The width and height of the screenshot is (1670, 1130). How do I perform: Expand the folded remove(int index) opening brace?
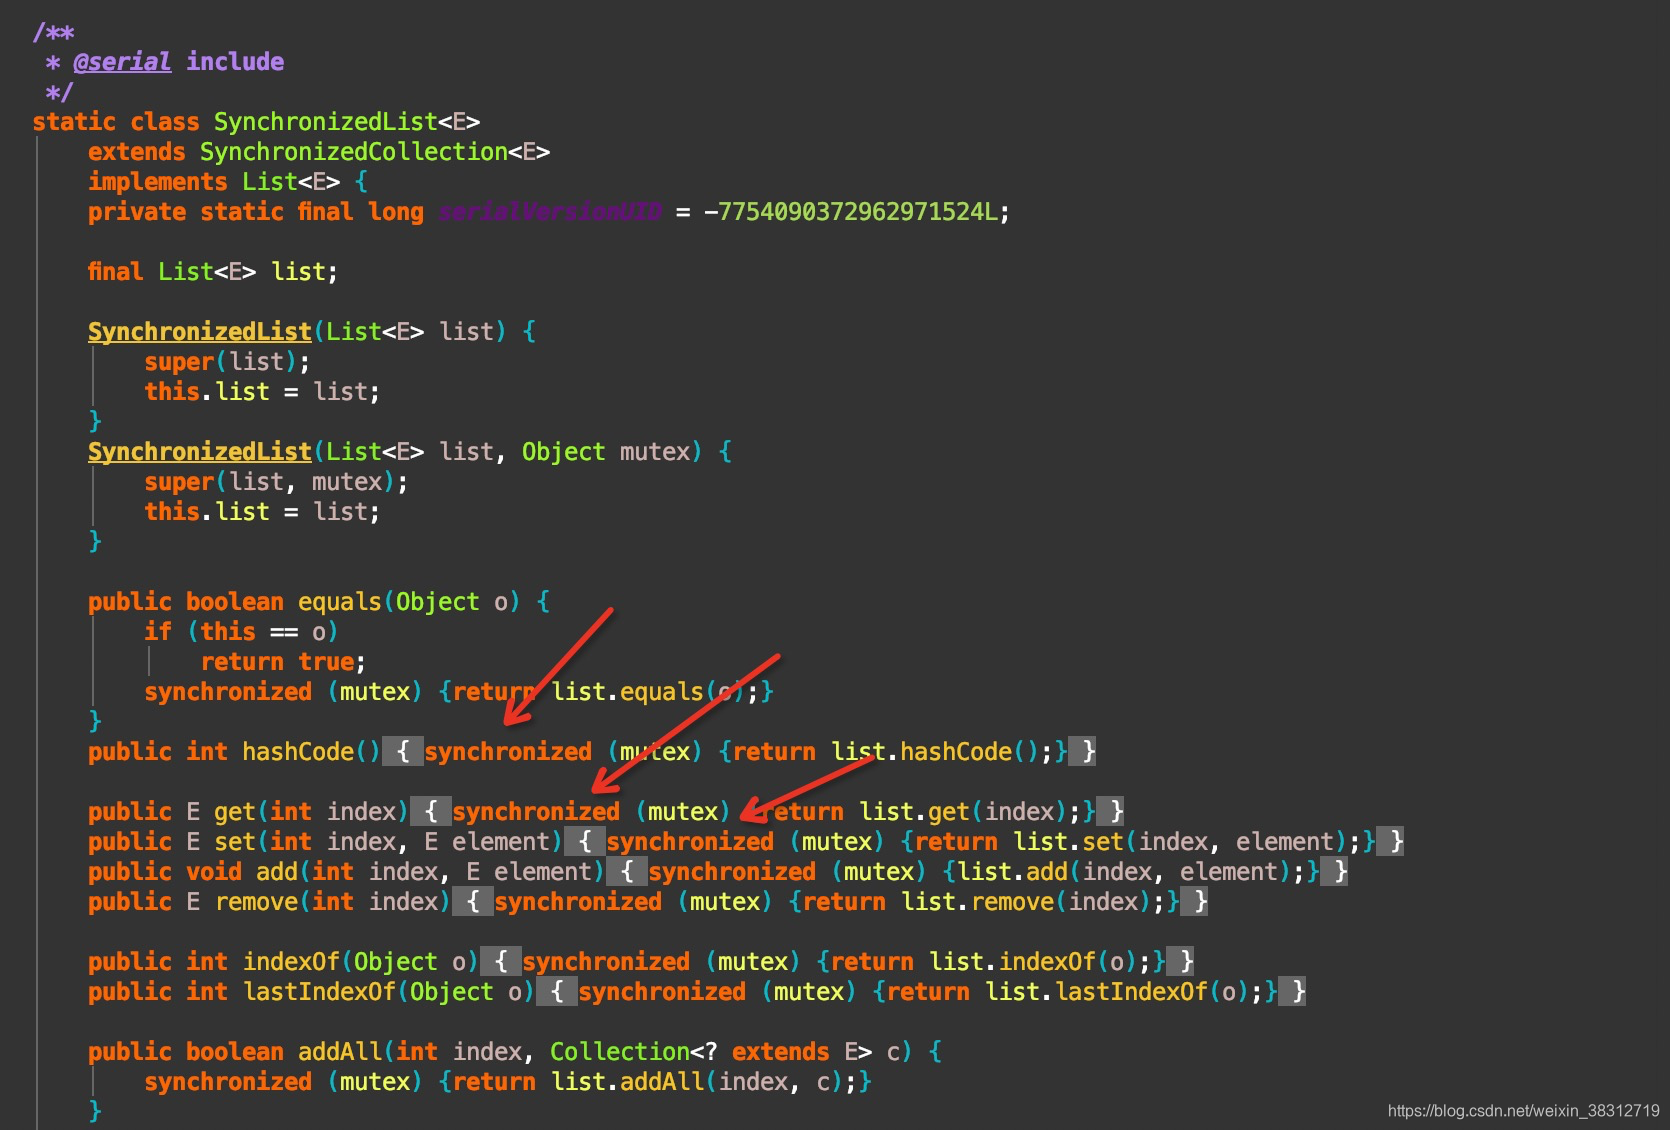click(473, 901)
